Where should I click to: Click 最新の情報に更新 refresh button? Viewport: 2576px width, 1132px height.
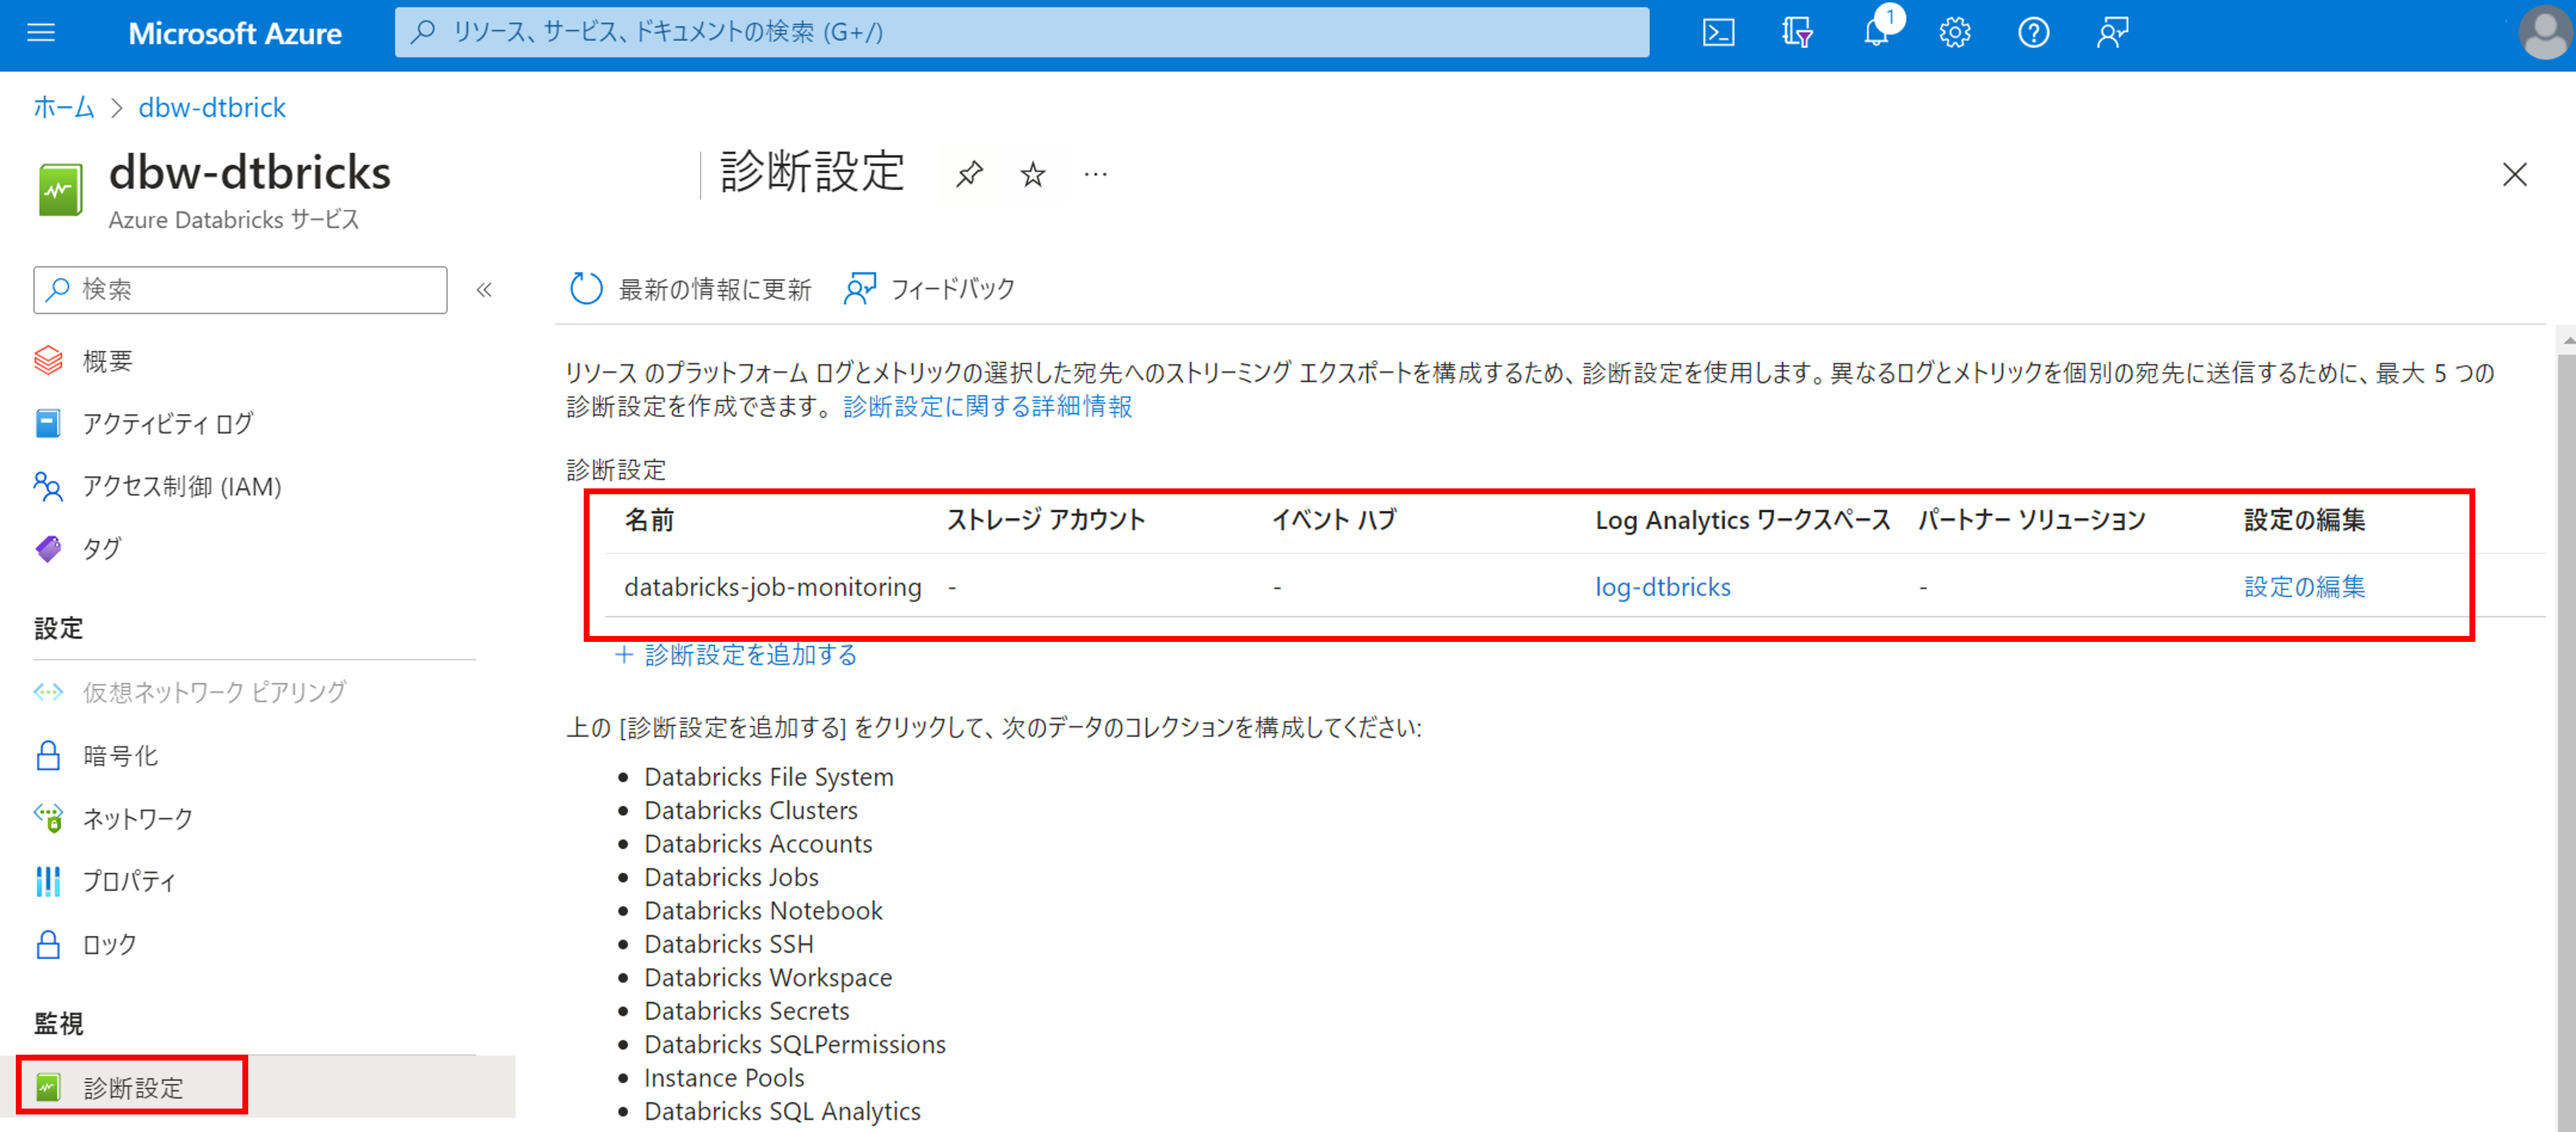pos(690,289)
